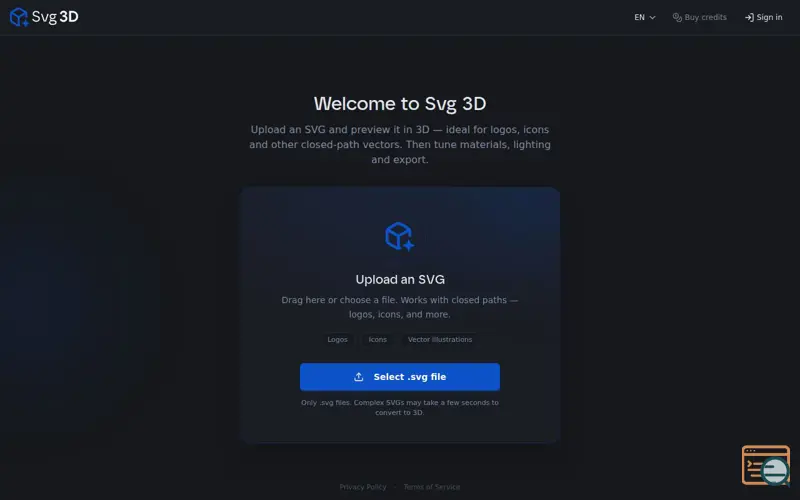Click the Vector illustrations tag

(440, 339)
